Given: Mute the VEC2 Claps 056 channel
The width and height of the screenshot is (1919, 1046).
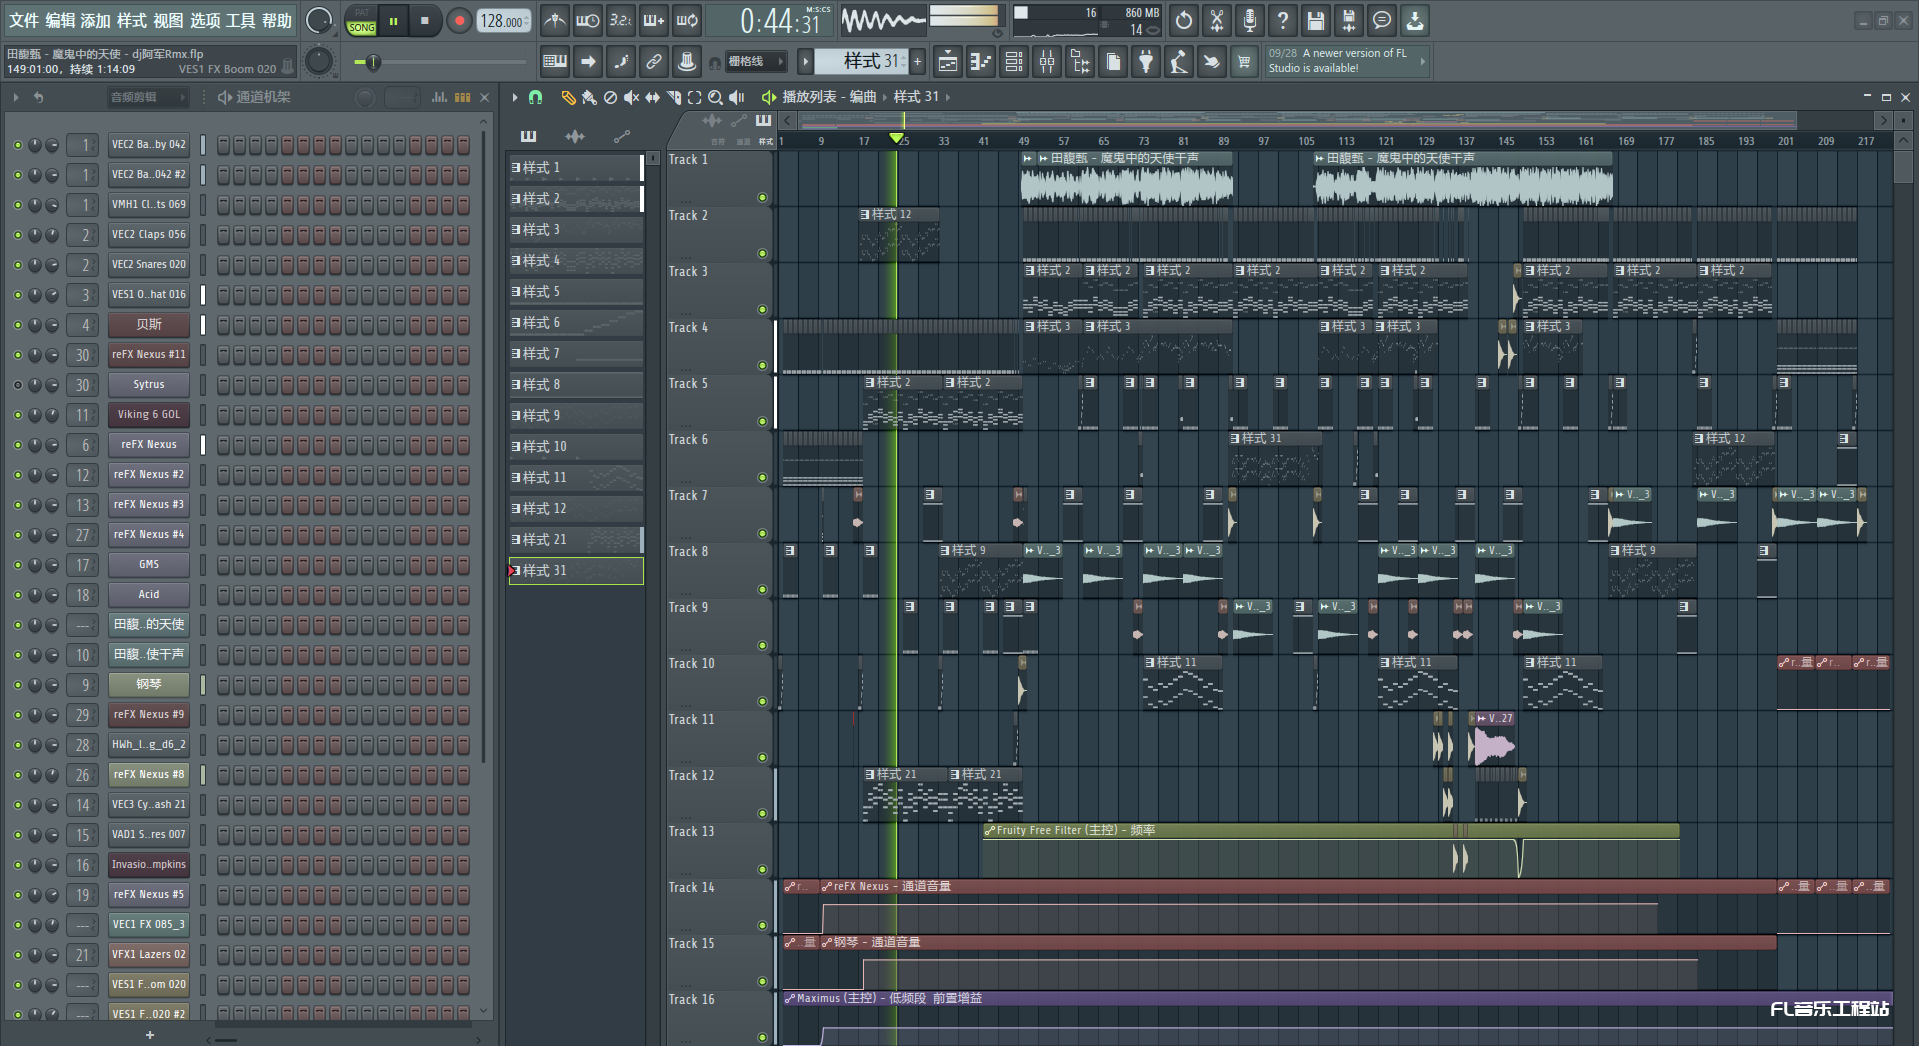Looking at the screenshot, I should [x=17, y=235].
